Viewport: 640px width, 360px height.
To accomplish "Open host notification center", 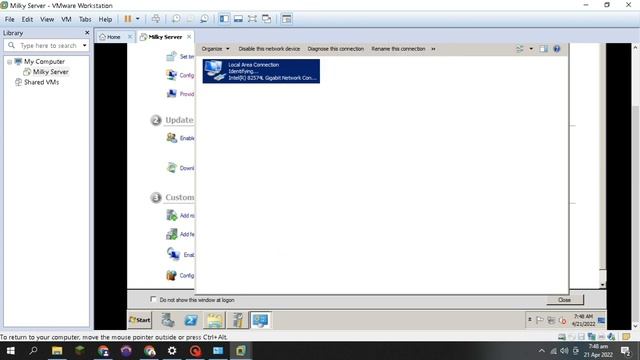I will pyautogui.click(x=625, y=351).
